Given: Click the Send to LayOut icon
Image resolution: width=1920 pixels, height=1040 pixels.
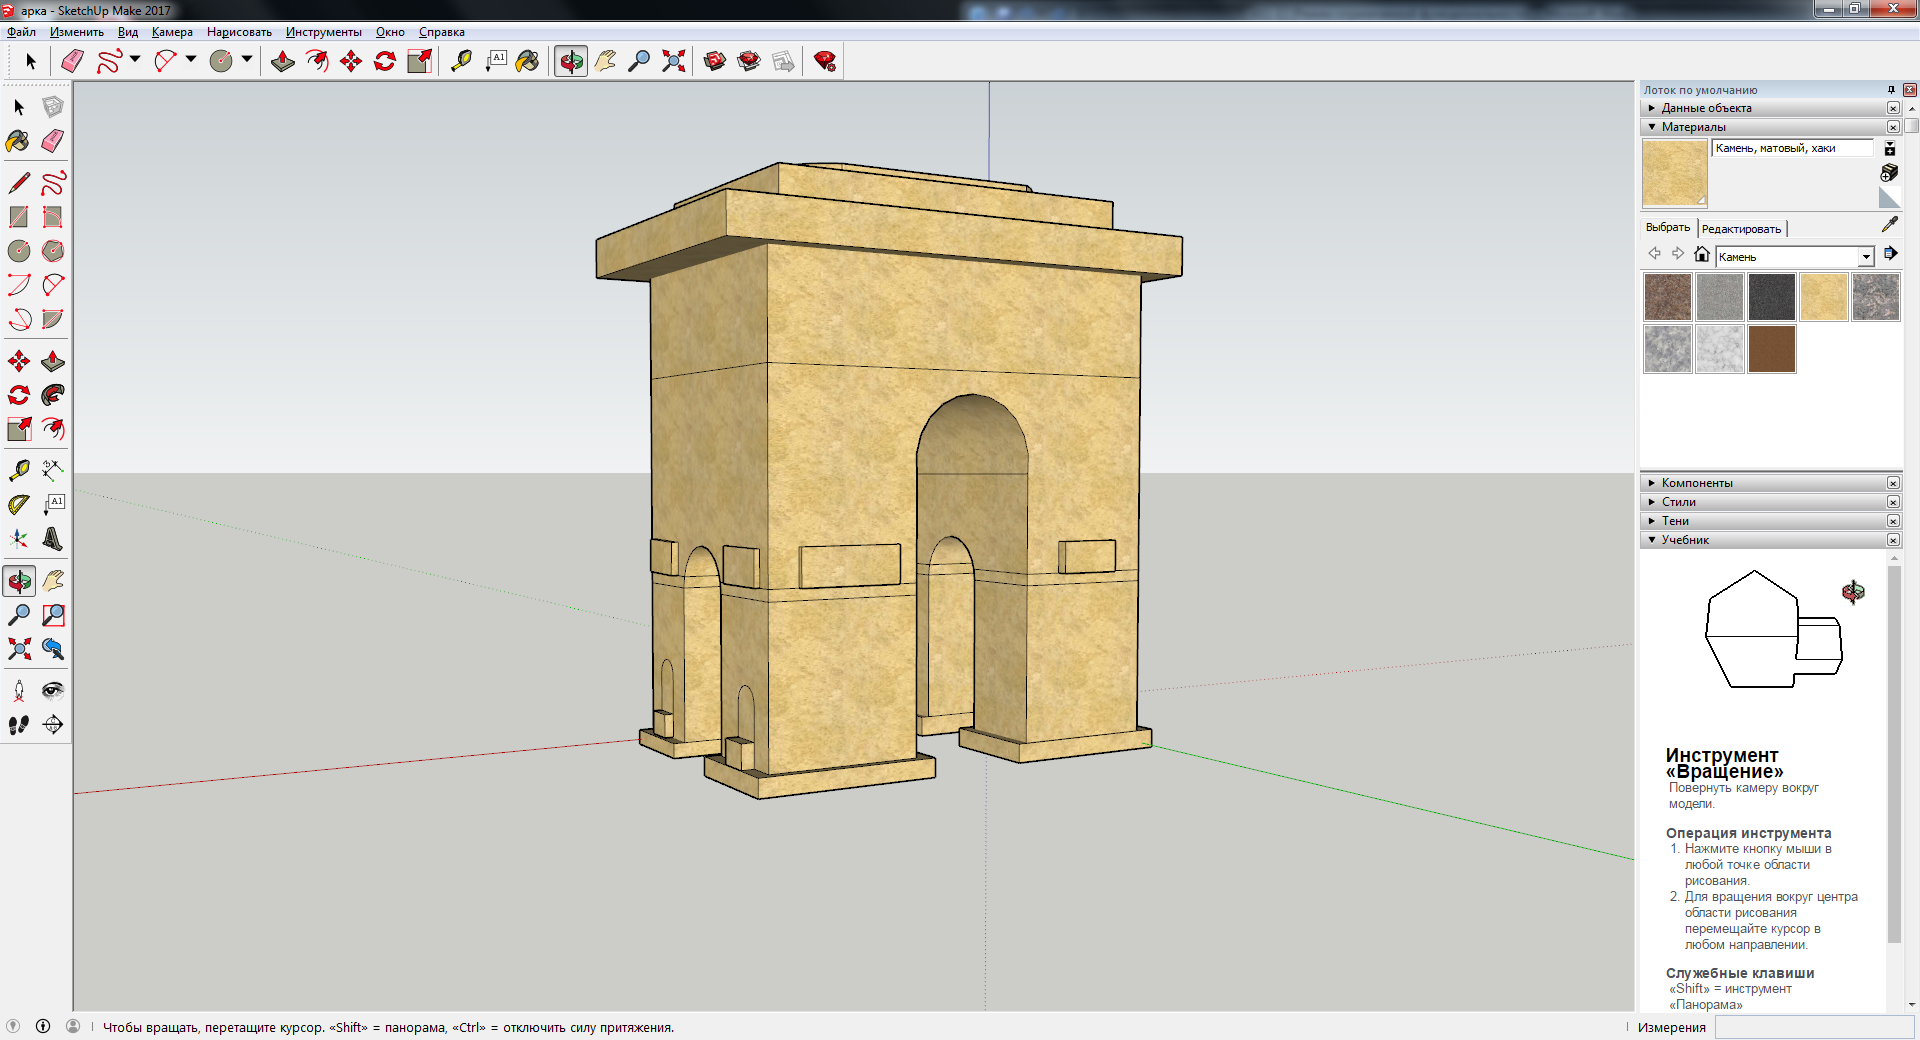Looking at the screenshot, I should pos(783,61).
